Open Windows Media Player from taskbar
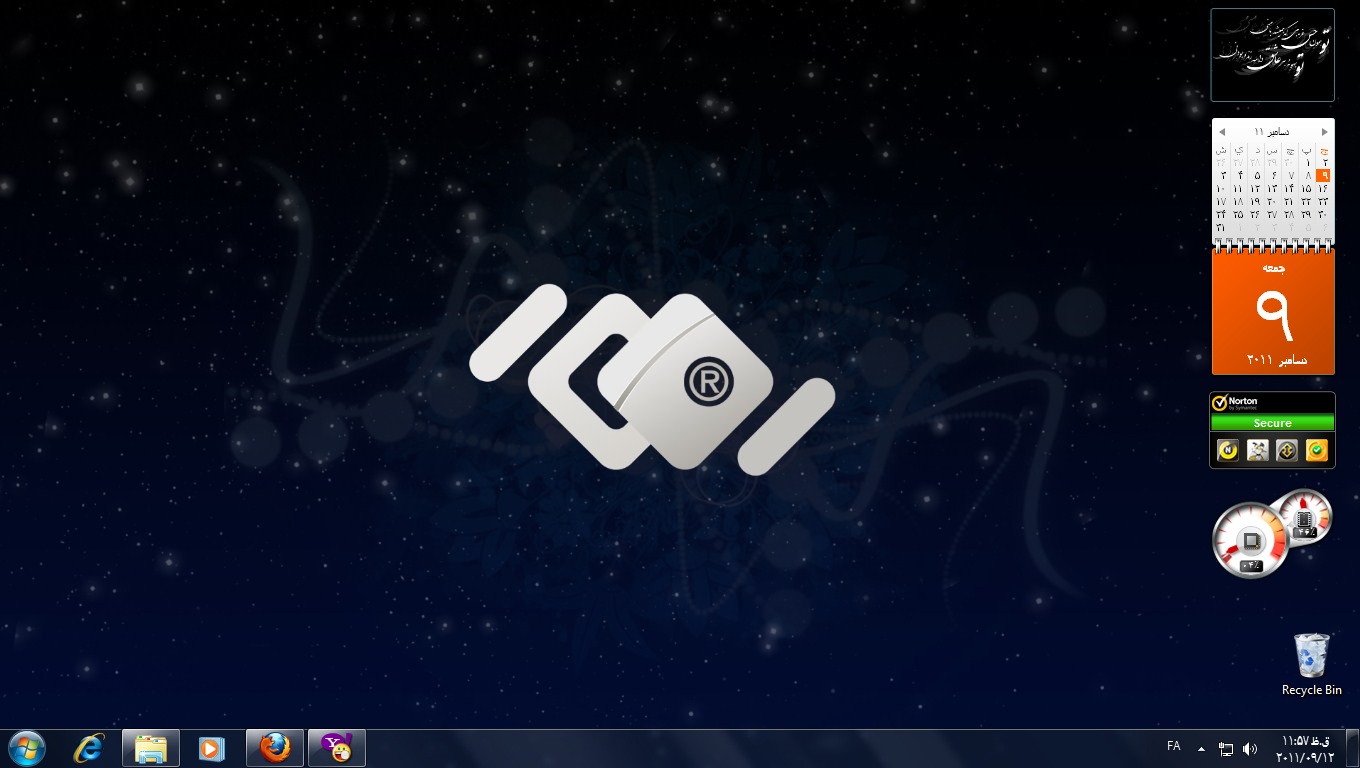Viewport: 1360px width, 768px height. pos(212,748)
